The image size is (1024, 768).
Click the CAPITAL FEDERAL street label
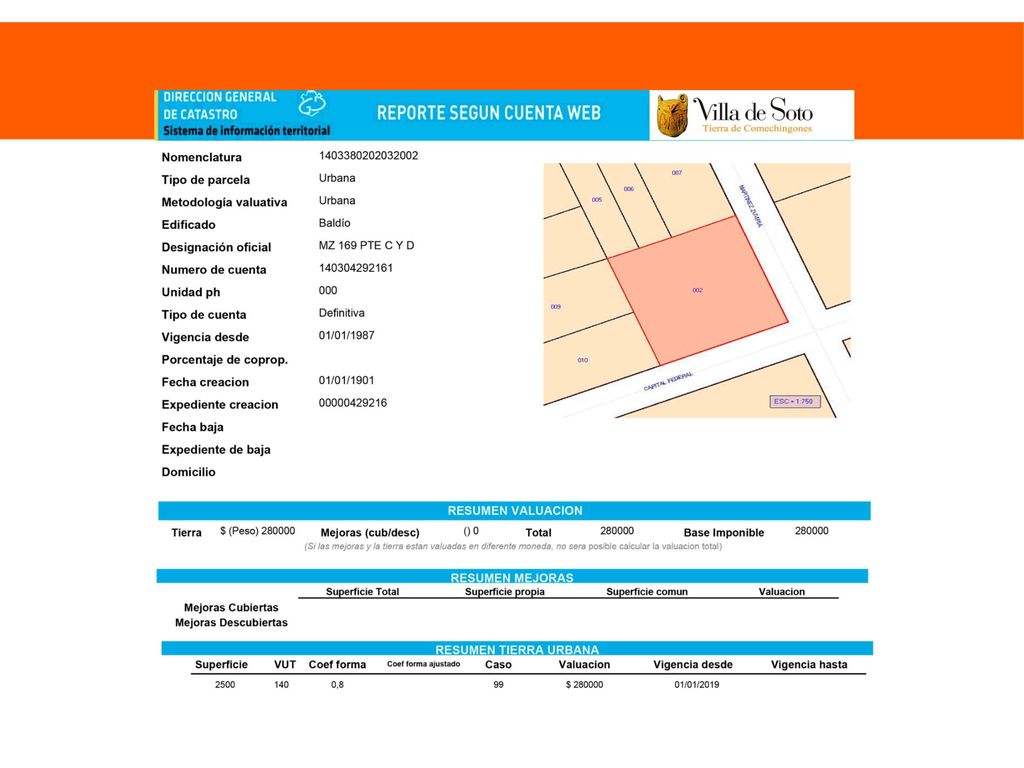tap(667, 381)
